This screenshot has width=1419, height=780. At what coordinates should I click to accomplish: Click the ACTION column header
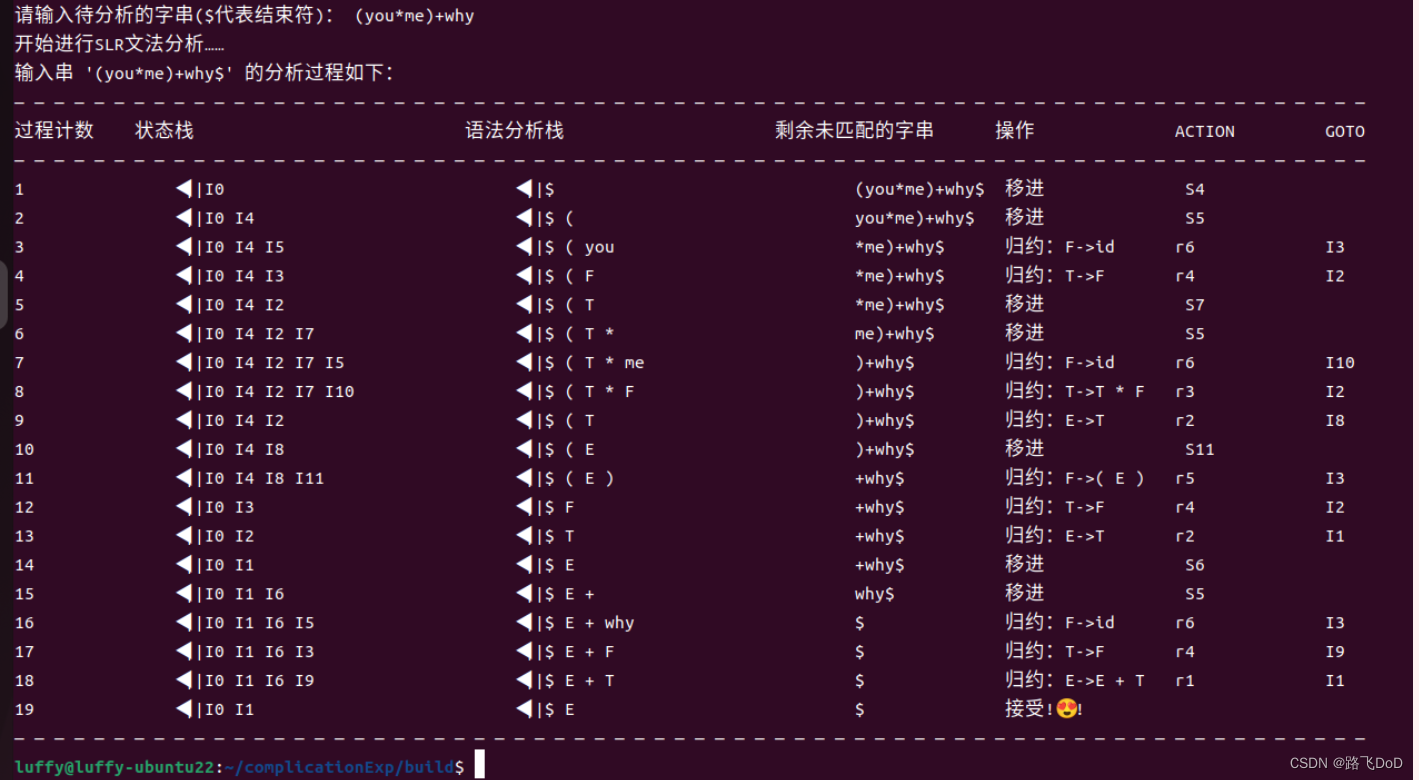coord(1204,131)
